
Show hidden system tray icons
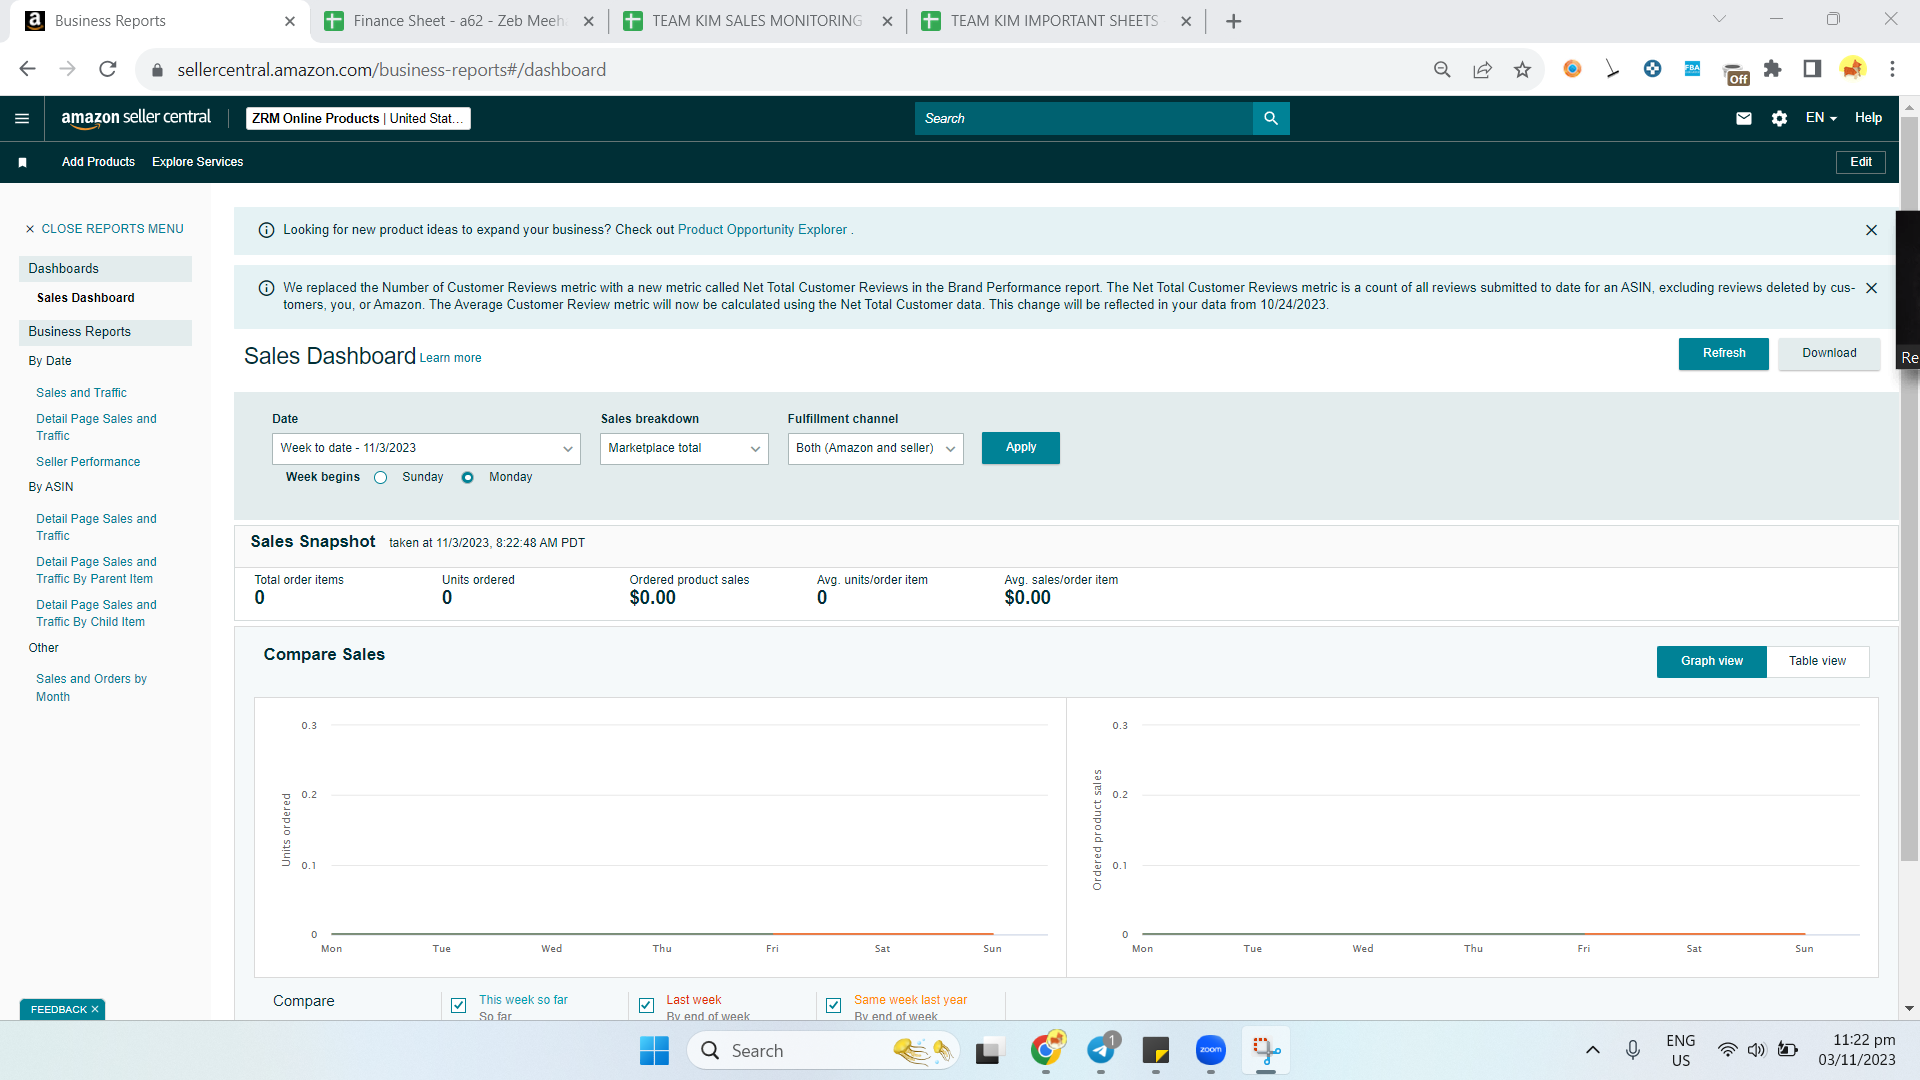[x=1593, y=1050]
